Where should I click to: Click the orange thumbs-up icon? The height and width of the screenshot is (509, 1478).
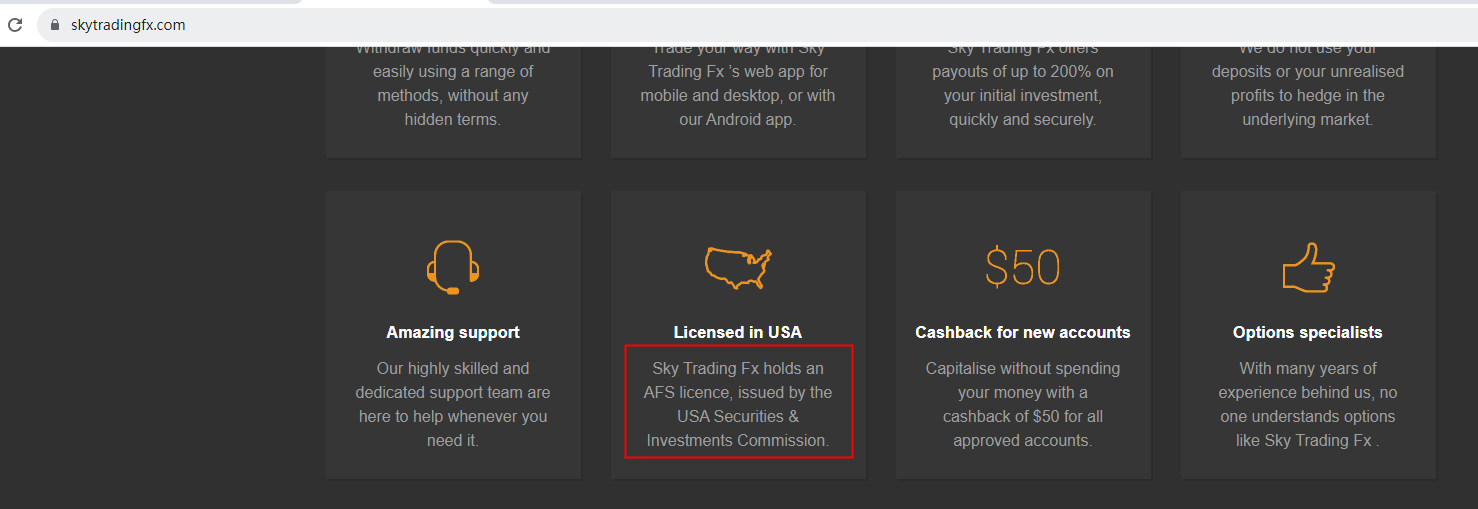tap(1308, 267)
